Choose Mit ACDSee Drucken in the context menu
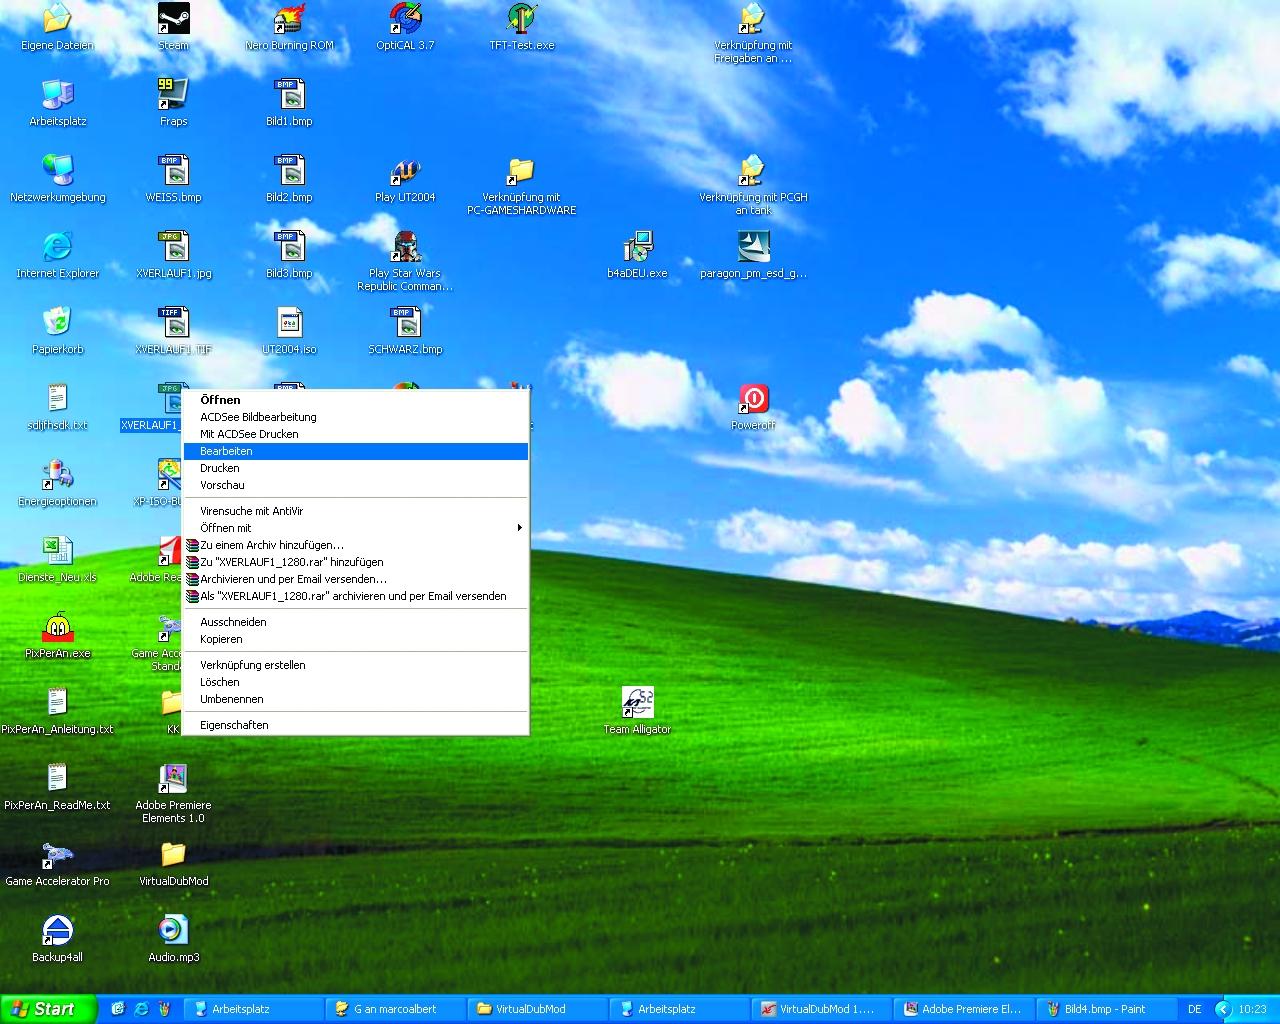1280x1024 pixels. click(356, 434)
